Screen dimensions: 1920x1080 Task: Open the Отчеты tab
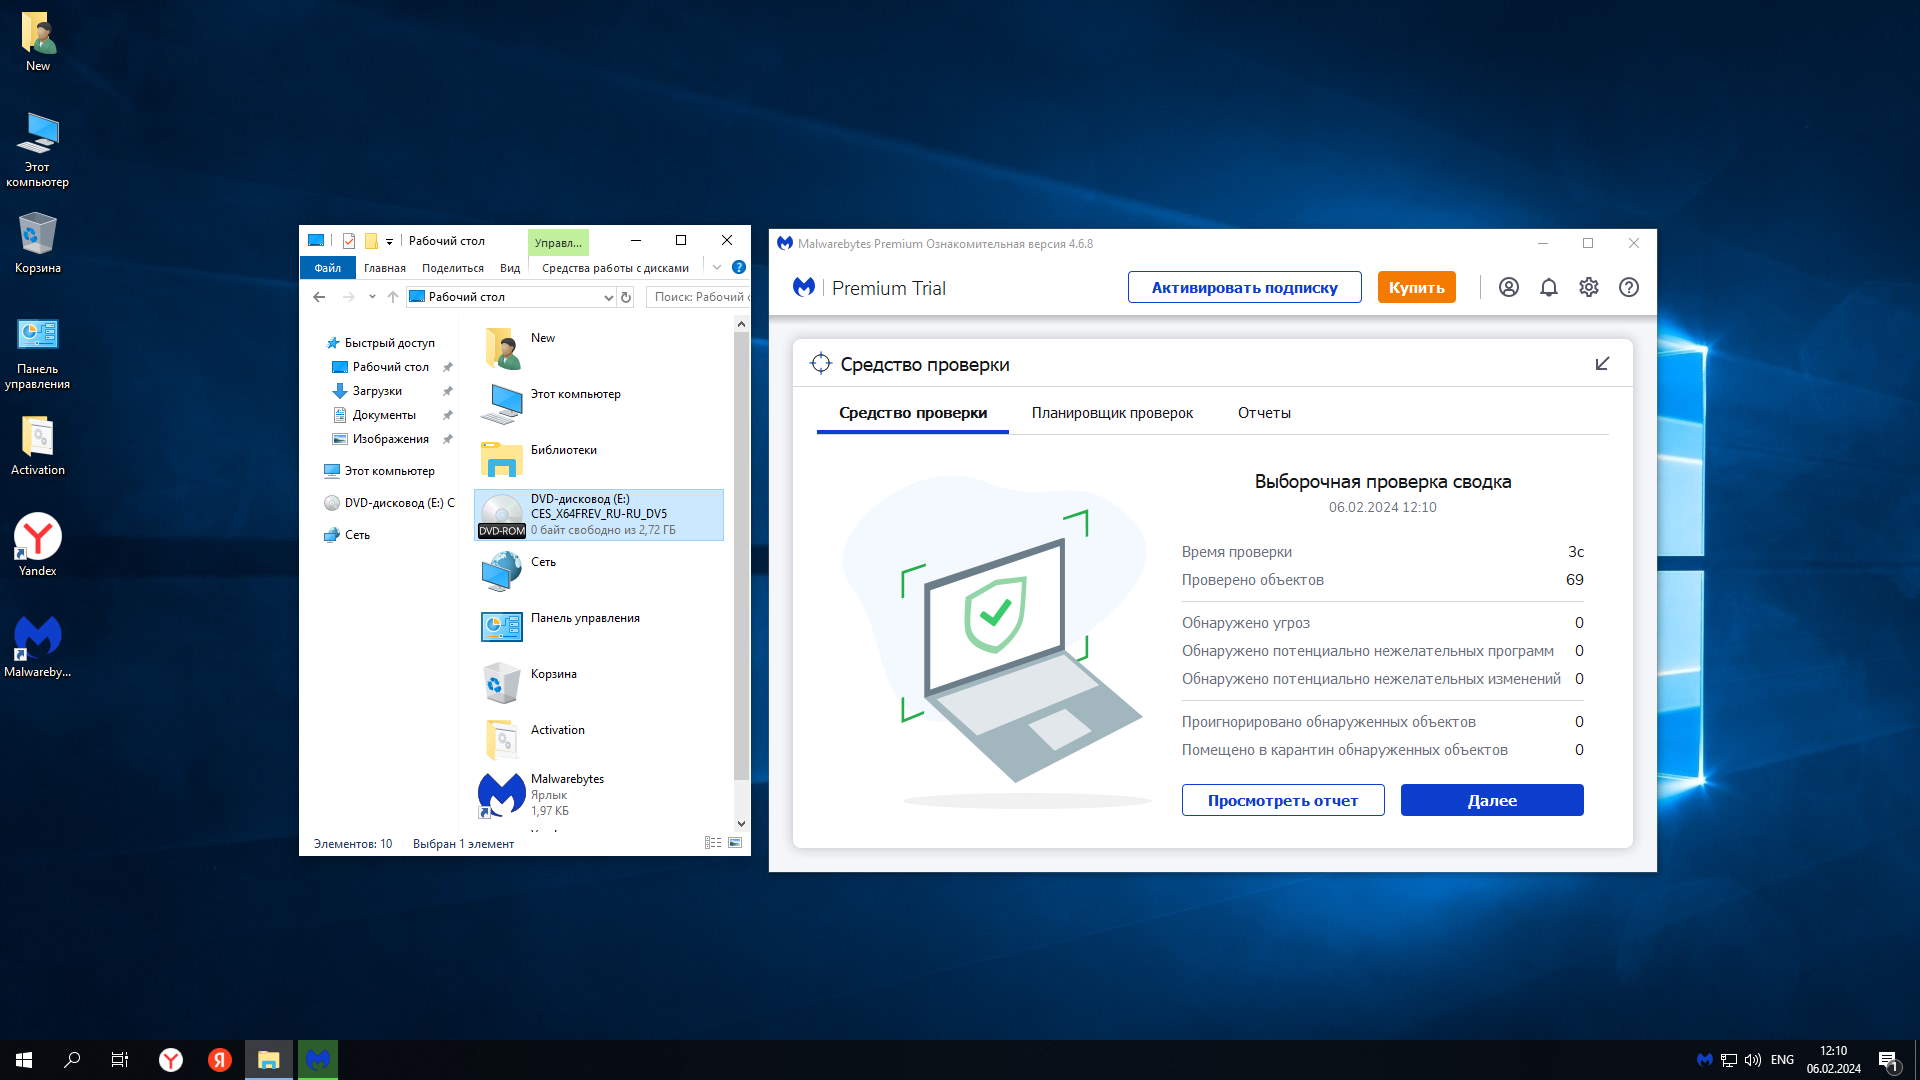[x=1264, y=413]
